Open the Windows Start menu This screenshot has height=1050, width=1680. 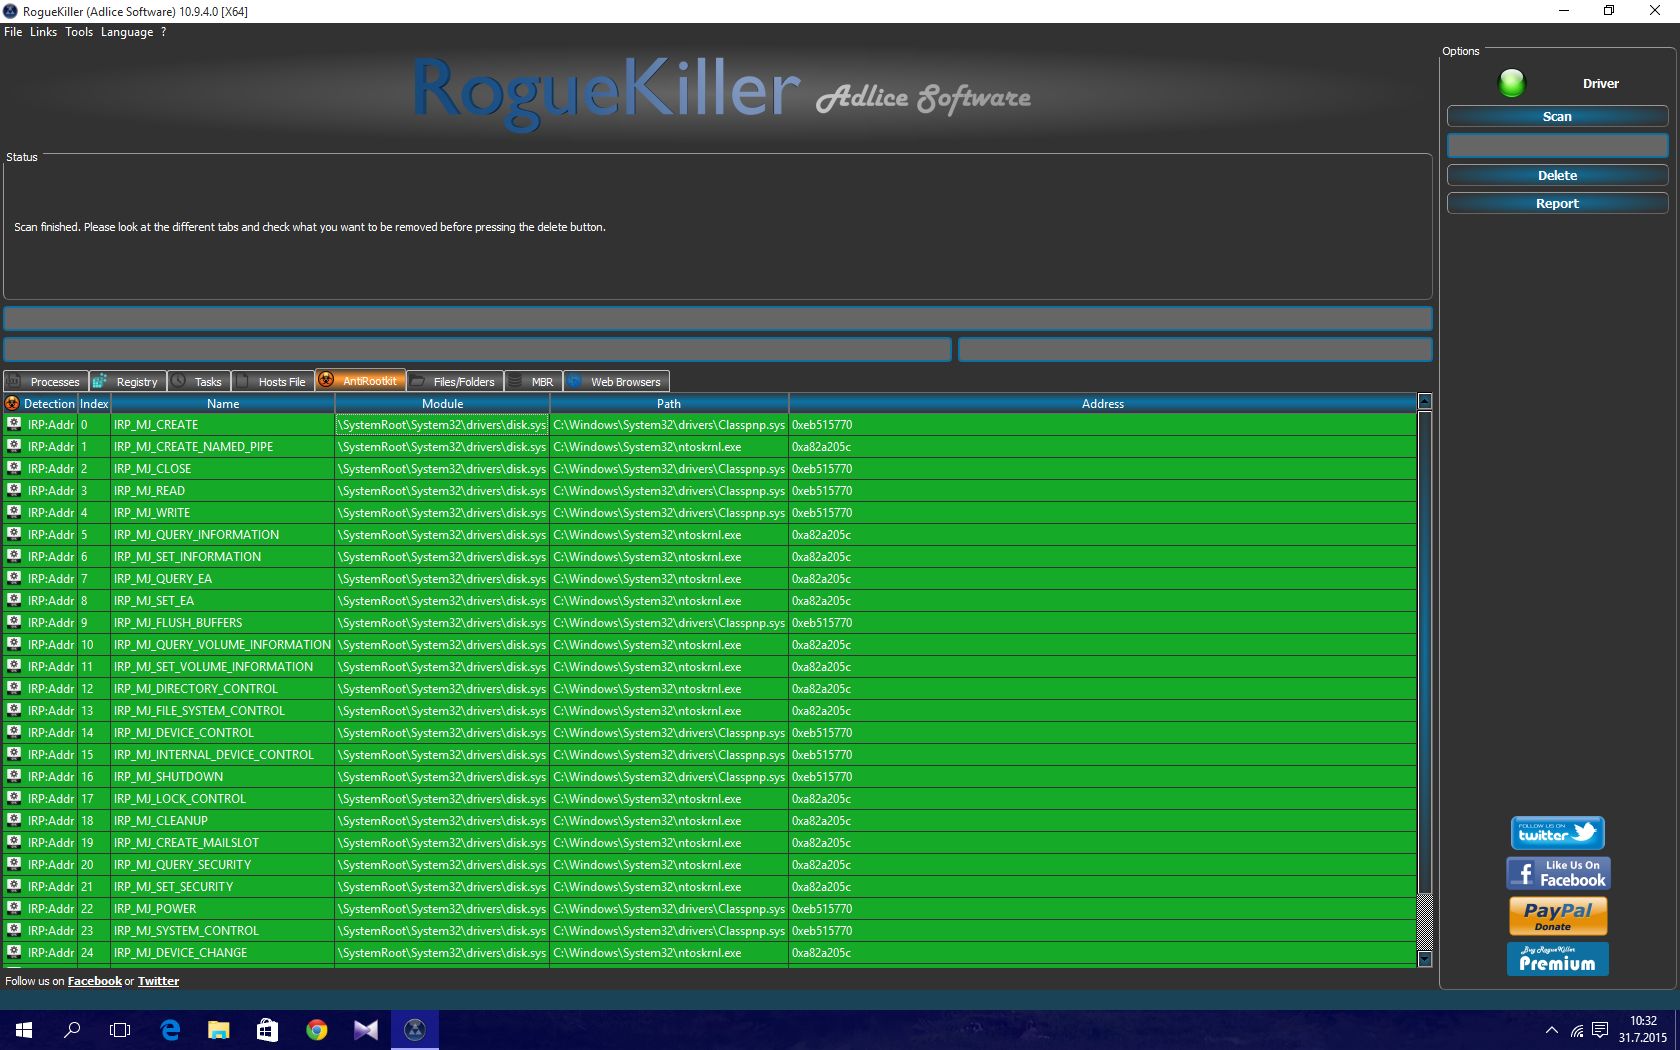[24, 1030]
